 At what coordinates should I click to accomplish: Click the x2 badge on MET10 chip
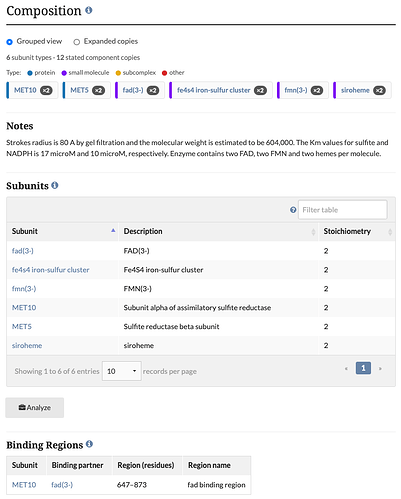point(46,90)
